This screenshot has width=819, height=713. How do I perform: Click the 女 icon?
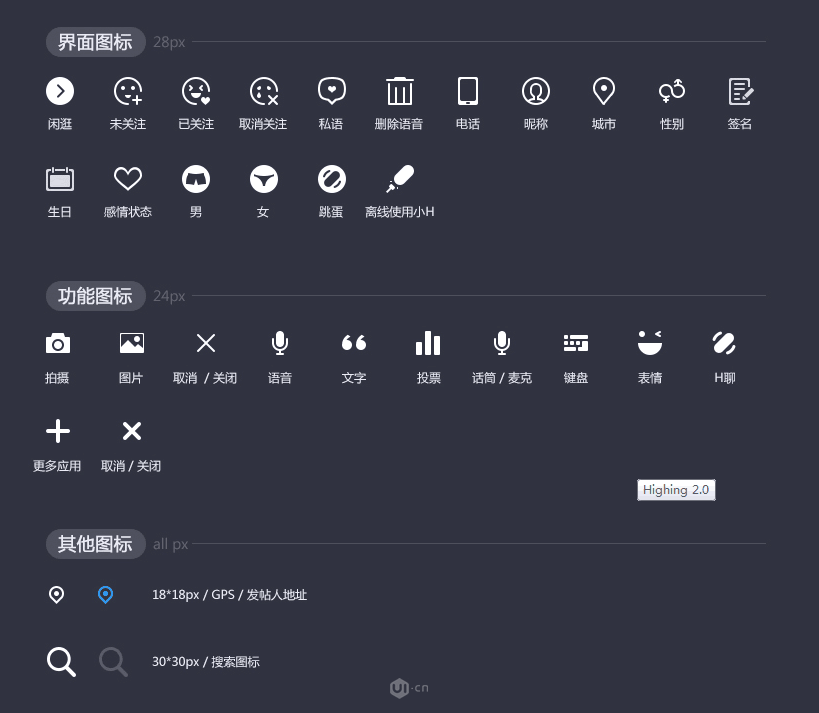pos(264,179)
